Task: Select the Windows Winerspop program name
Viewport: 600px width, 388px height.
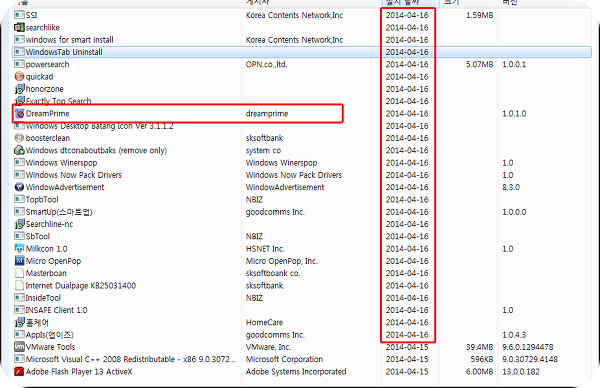Action: pos(61,163)
